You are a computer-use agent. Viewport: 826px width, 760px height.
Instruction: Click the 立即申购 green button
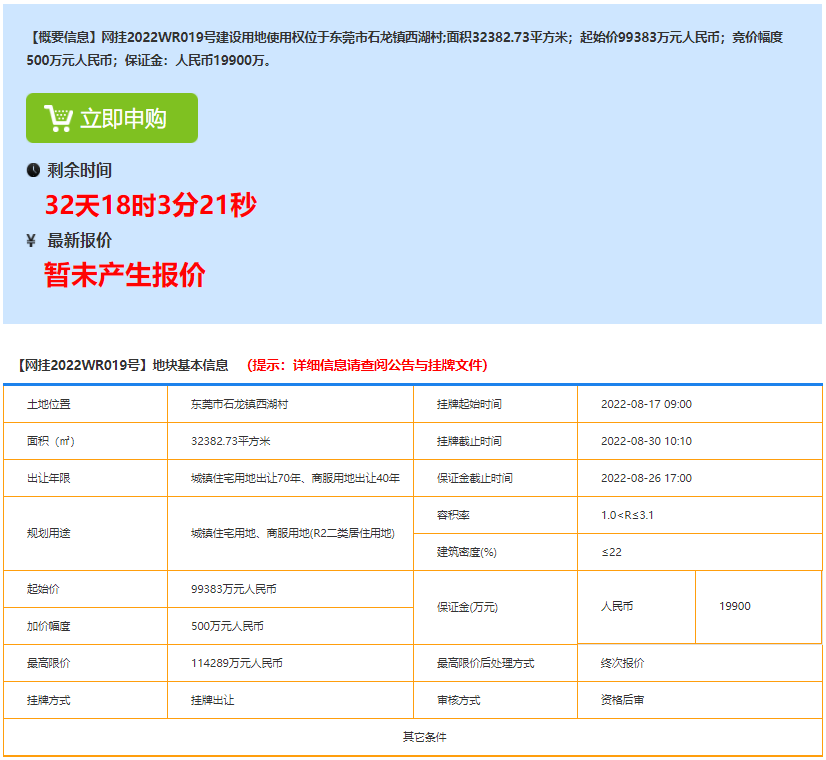coord(112,118)
